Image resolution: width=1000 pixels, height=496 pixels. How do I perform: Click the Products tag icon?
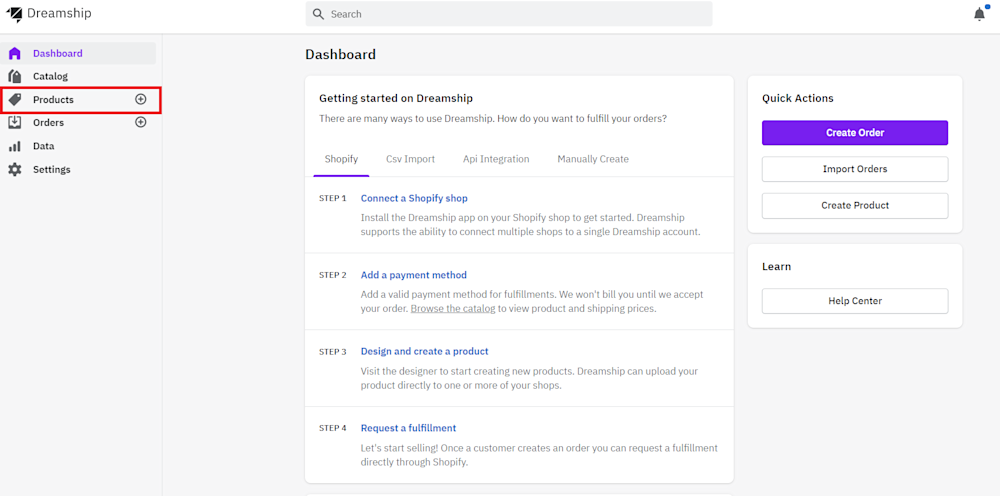point(15,99)
